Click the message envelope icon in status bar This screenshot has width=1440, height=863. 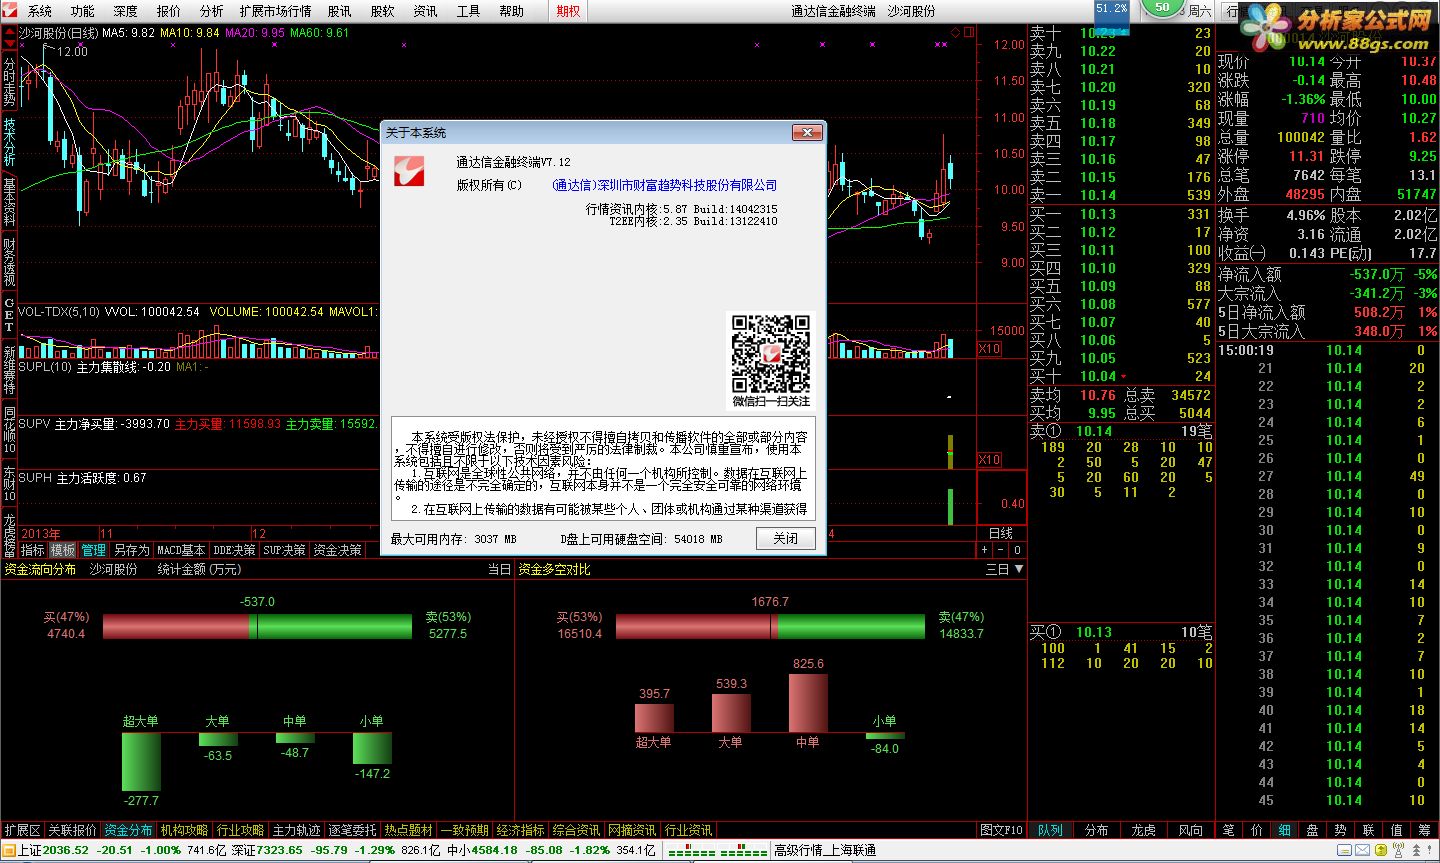(x=1361, y=850)
